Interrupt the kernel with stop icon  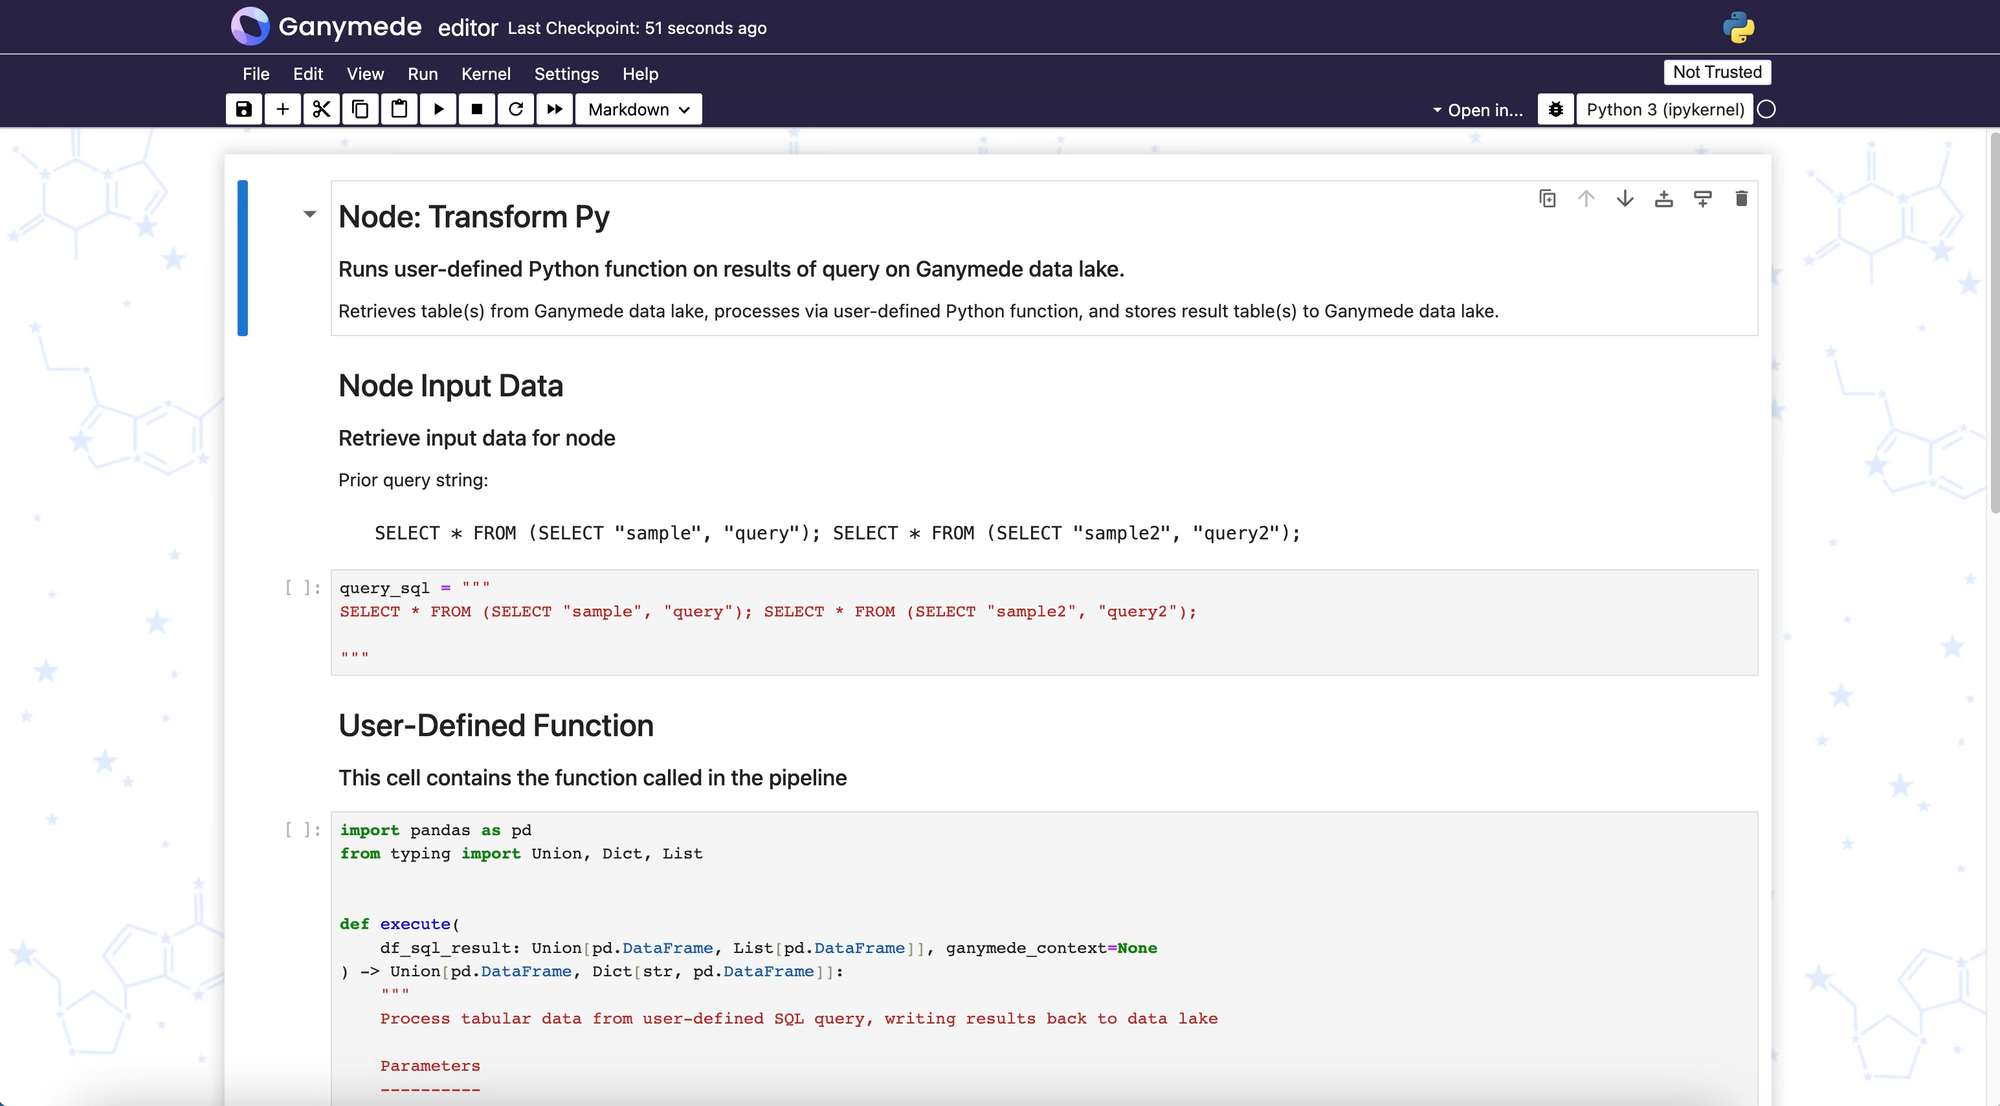click(x=477, y=109)
